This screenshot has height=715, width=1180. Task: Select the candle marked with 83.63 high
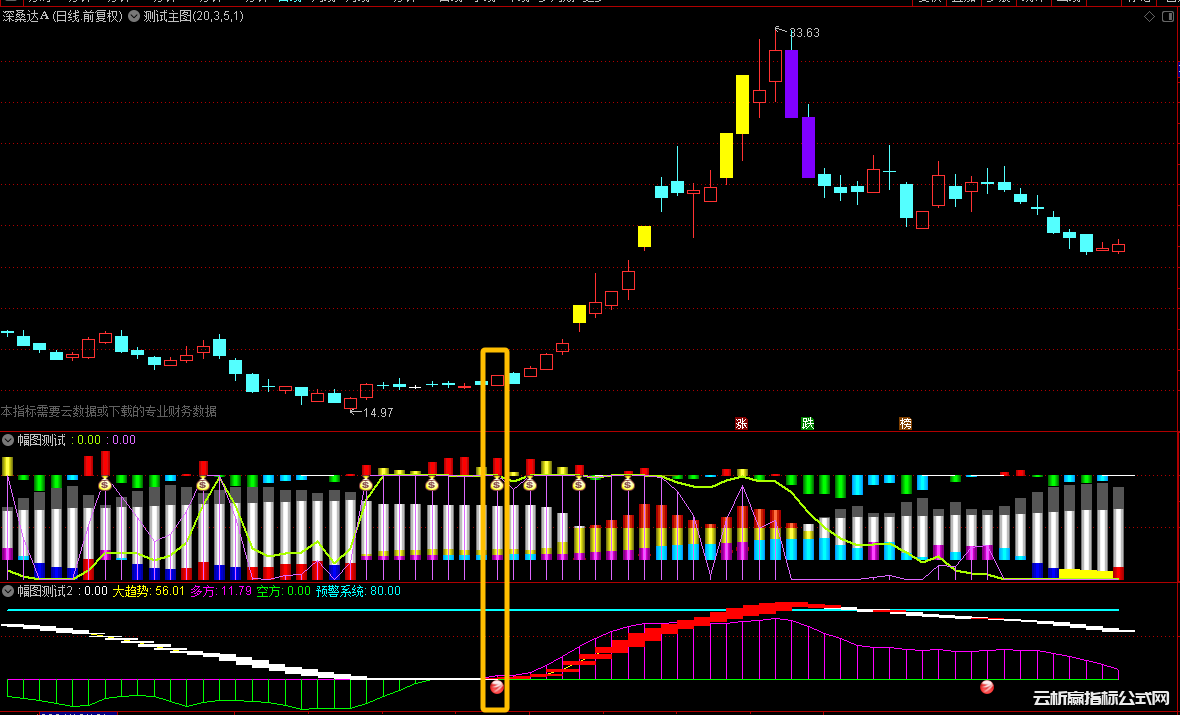tap(775, 64)
